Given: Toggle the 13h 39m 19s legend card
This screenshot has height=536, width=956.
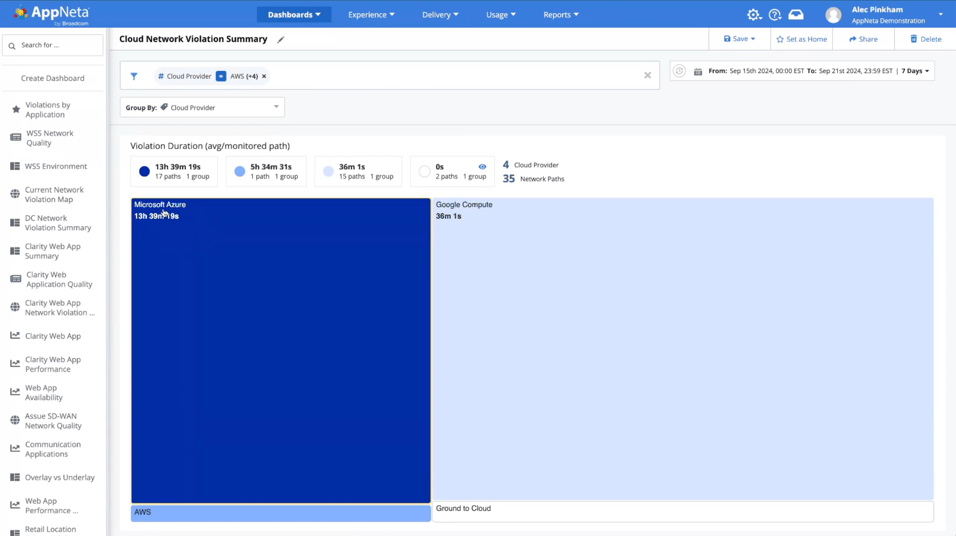Looking at the screenshot, I should pos(174,171).
